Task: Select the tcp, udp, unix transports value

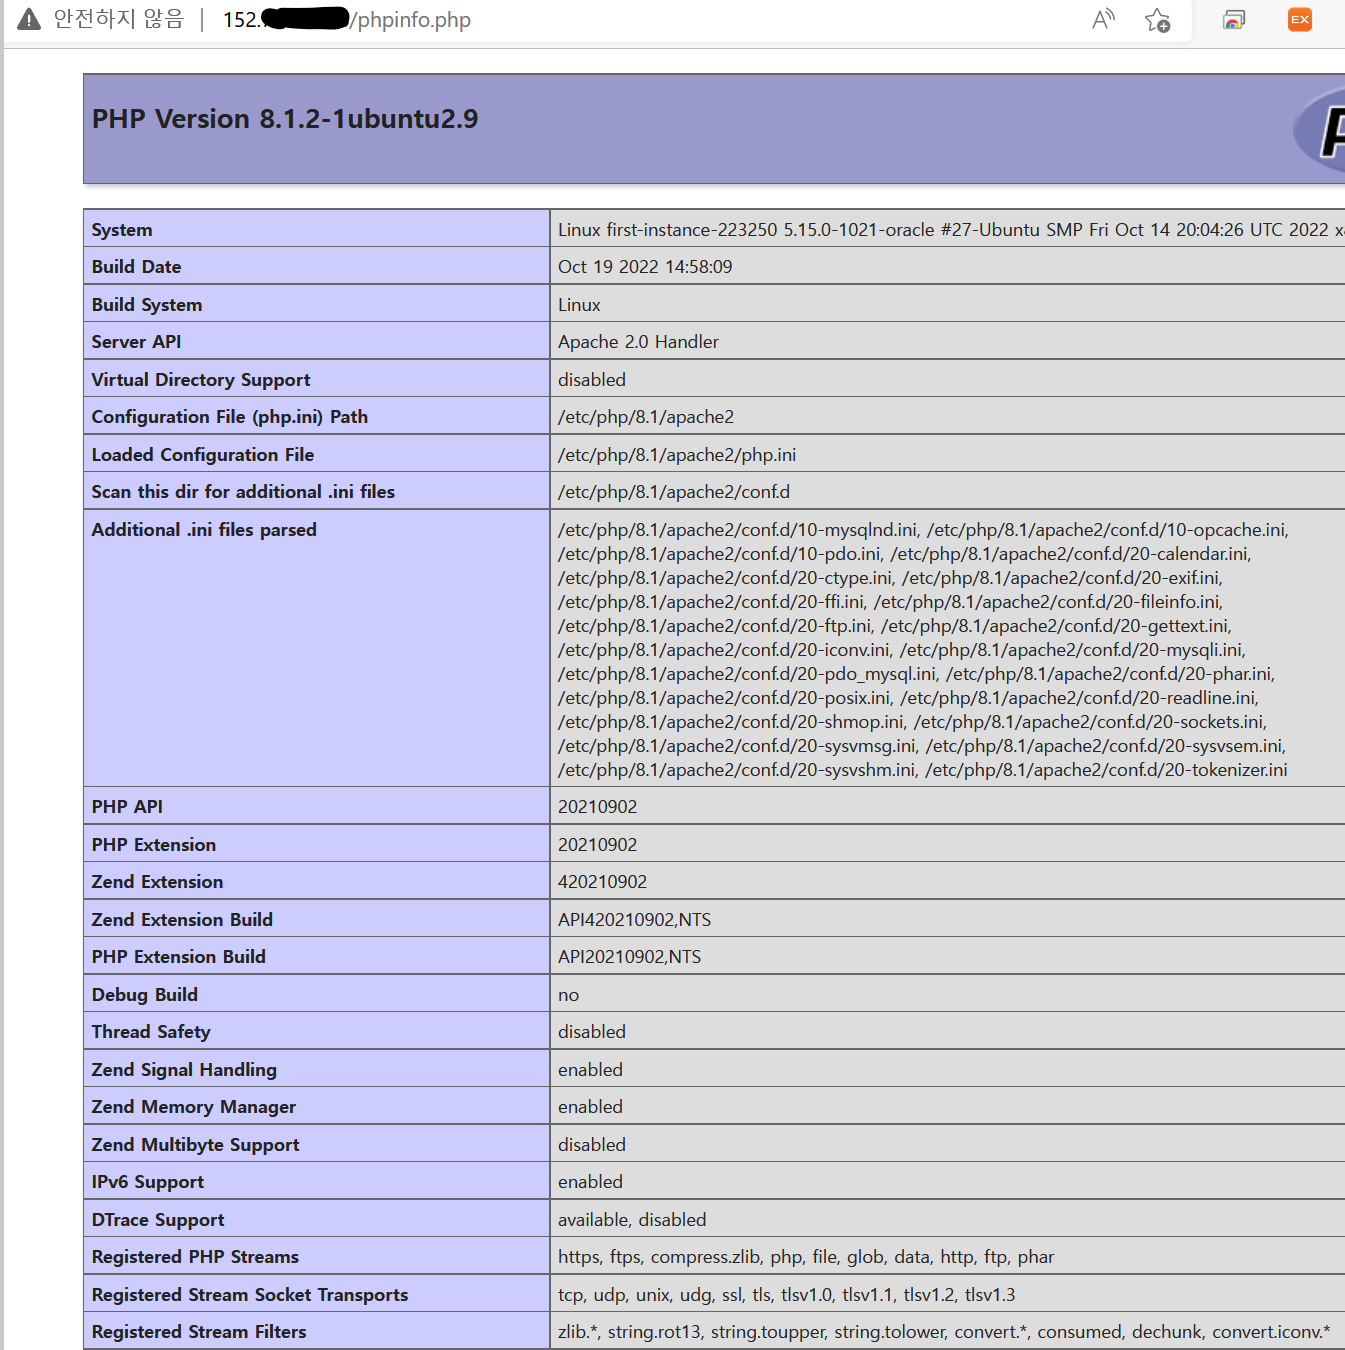Action: tap(786, 1295)
